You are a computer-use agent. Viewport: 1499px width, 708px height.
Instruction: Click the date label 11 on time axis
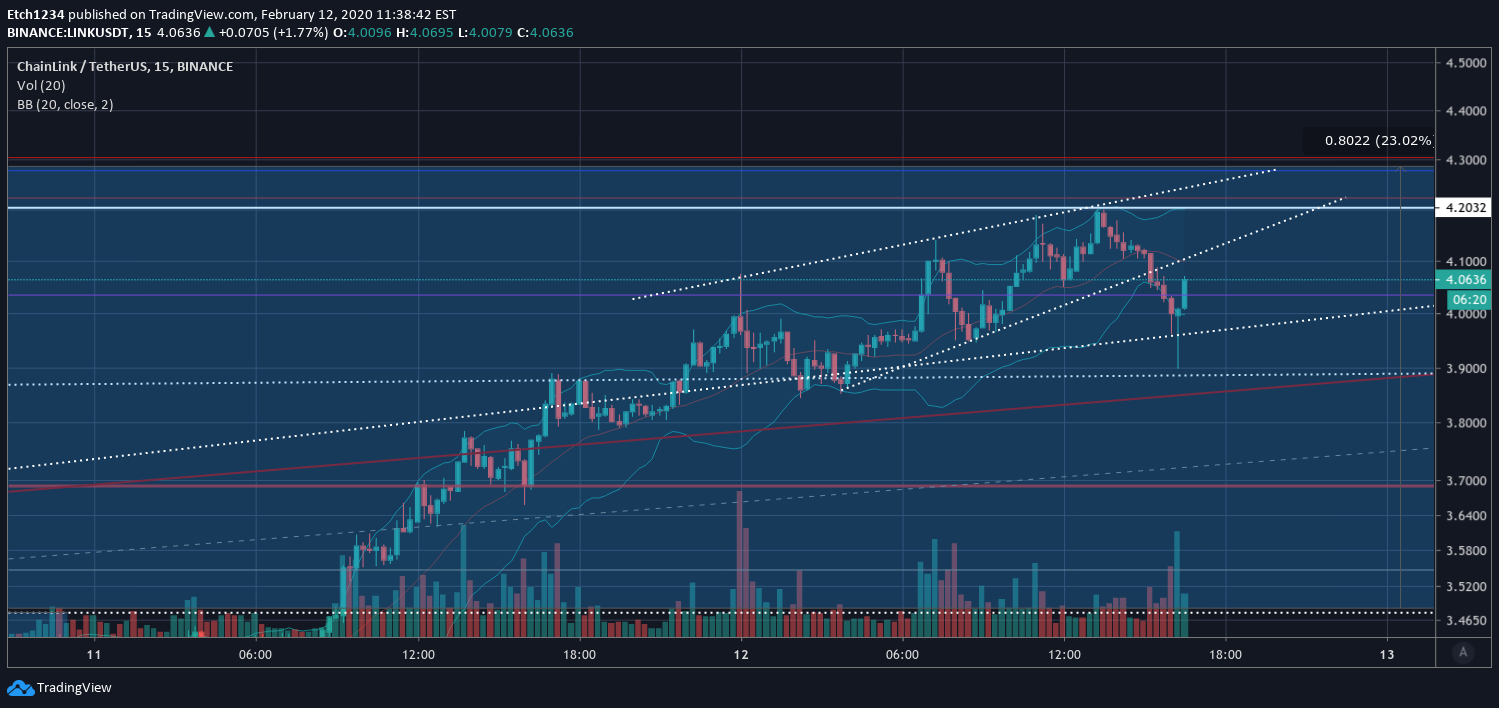click(94, 654)
